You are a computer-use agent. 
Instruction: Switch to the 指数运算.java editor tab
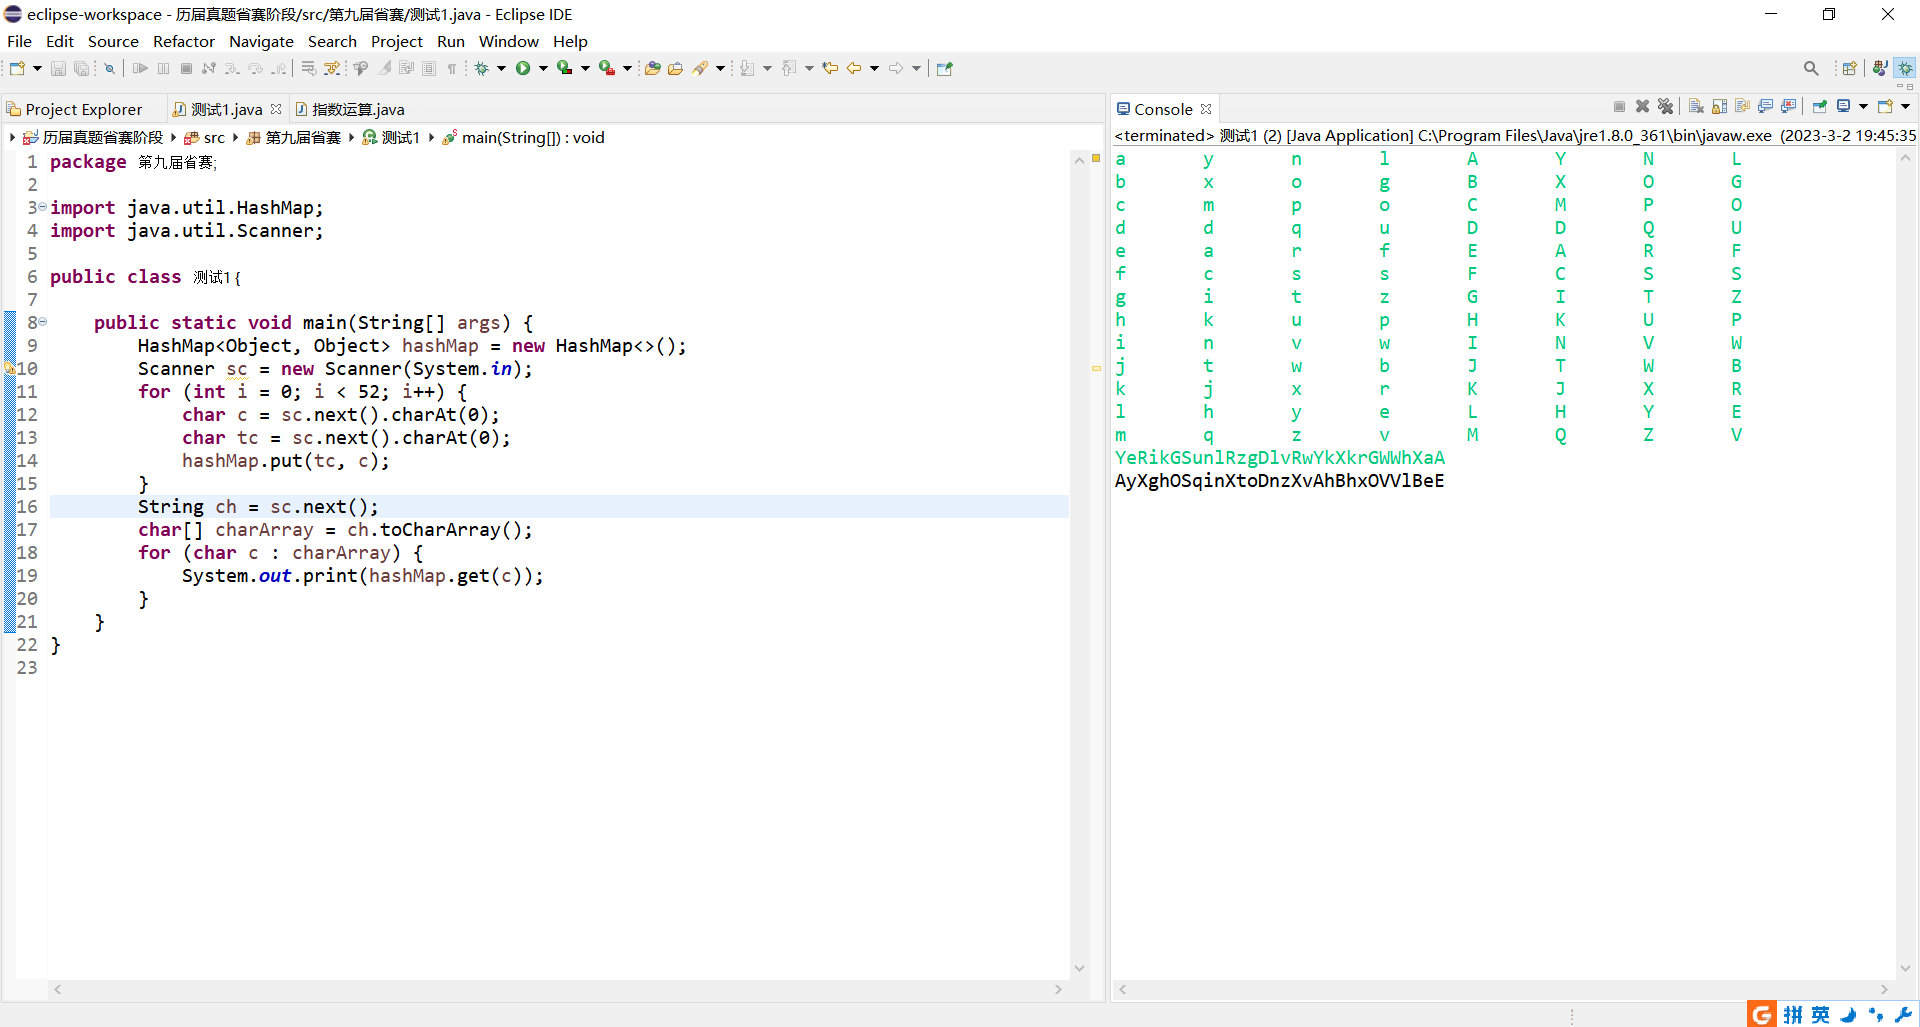point(350,109)
